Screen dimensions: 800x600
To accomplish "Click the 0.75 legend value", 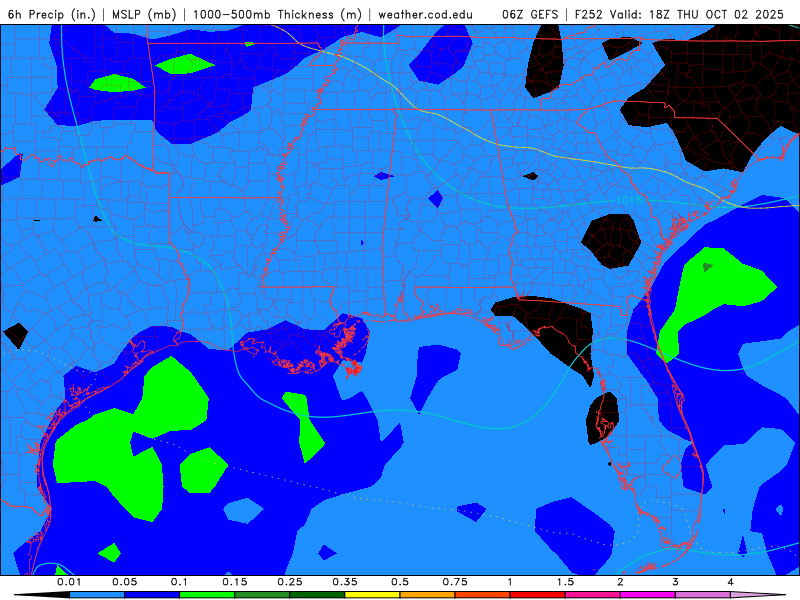I will pos(455,582).
